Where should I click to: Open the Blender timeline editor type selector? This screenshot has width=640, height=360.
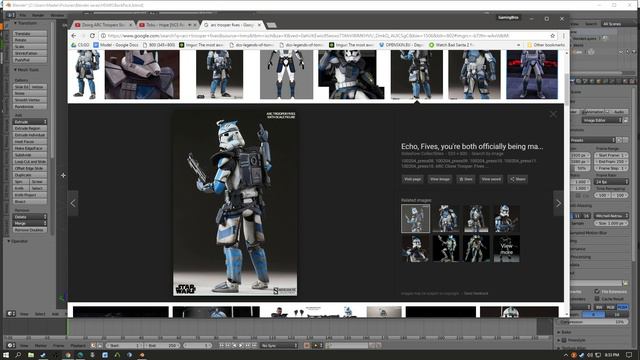coord(11,345)
